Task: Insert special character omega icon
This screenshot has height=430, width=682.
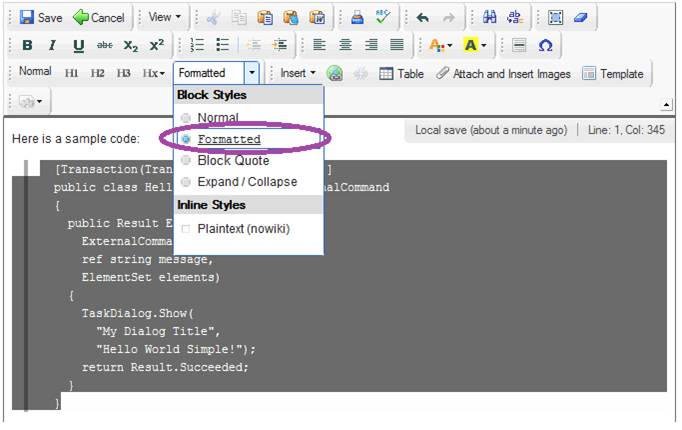Action: (545, 45)
